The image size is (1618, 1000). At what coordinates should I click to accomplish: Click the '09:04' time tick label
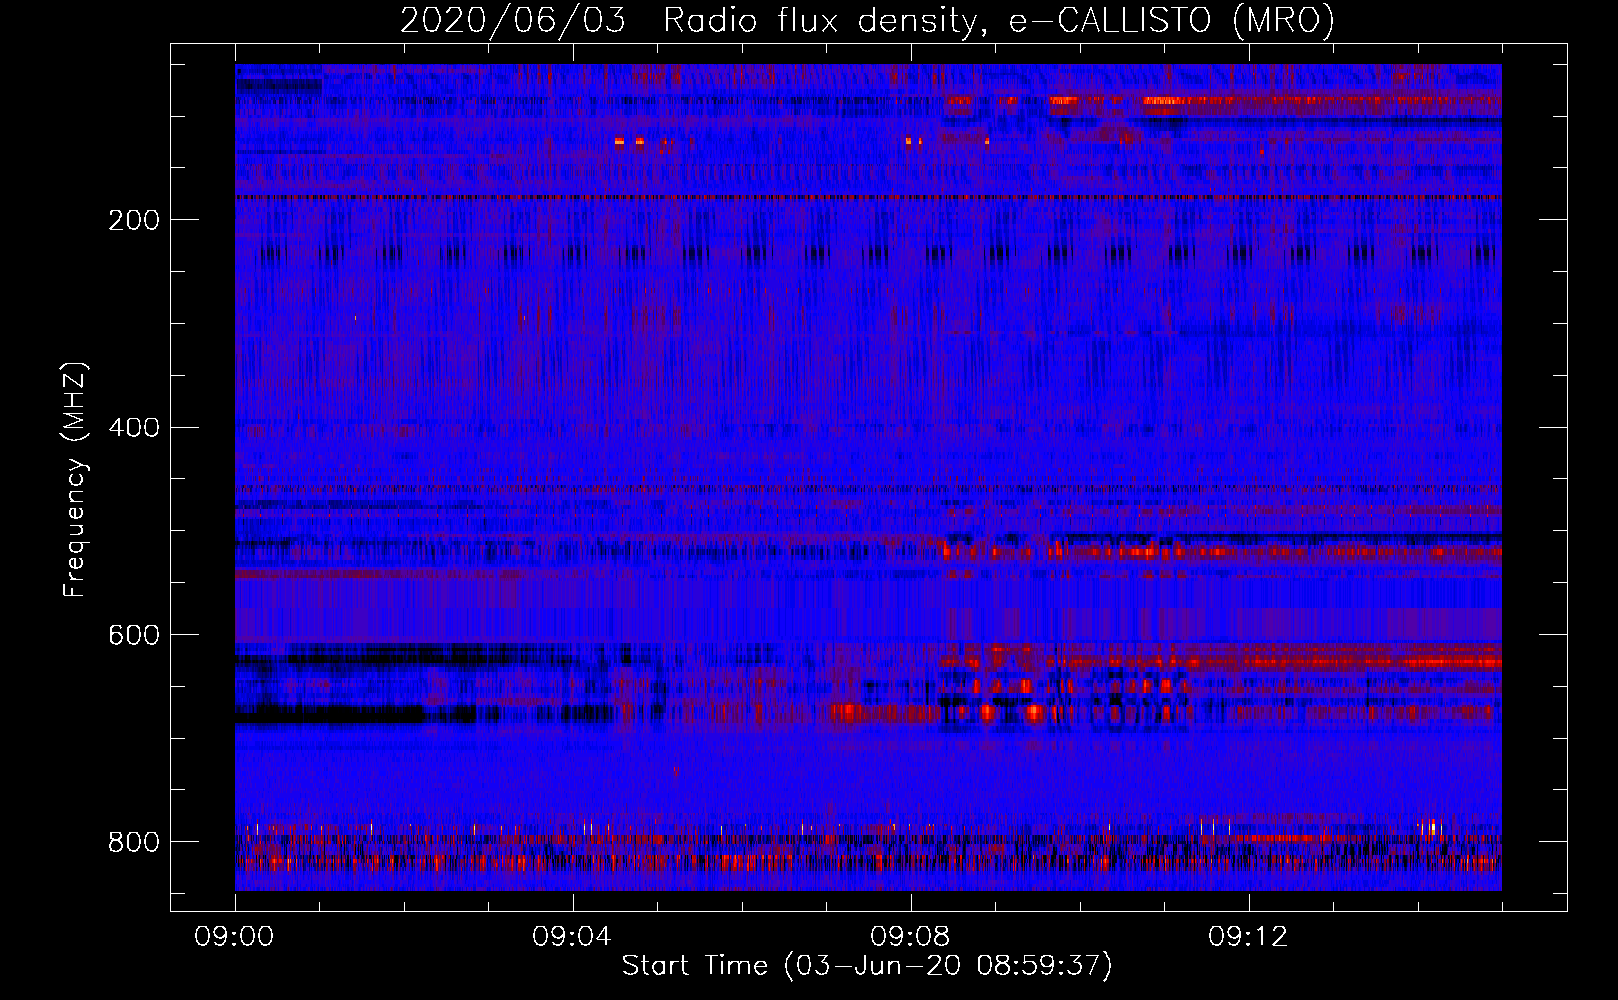coord(572,937)
